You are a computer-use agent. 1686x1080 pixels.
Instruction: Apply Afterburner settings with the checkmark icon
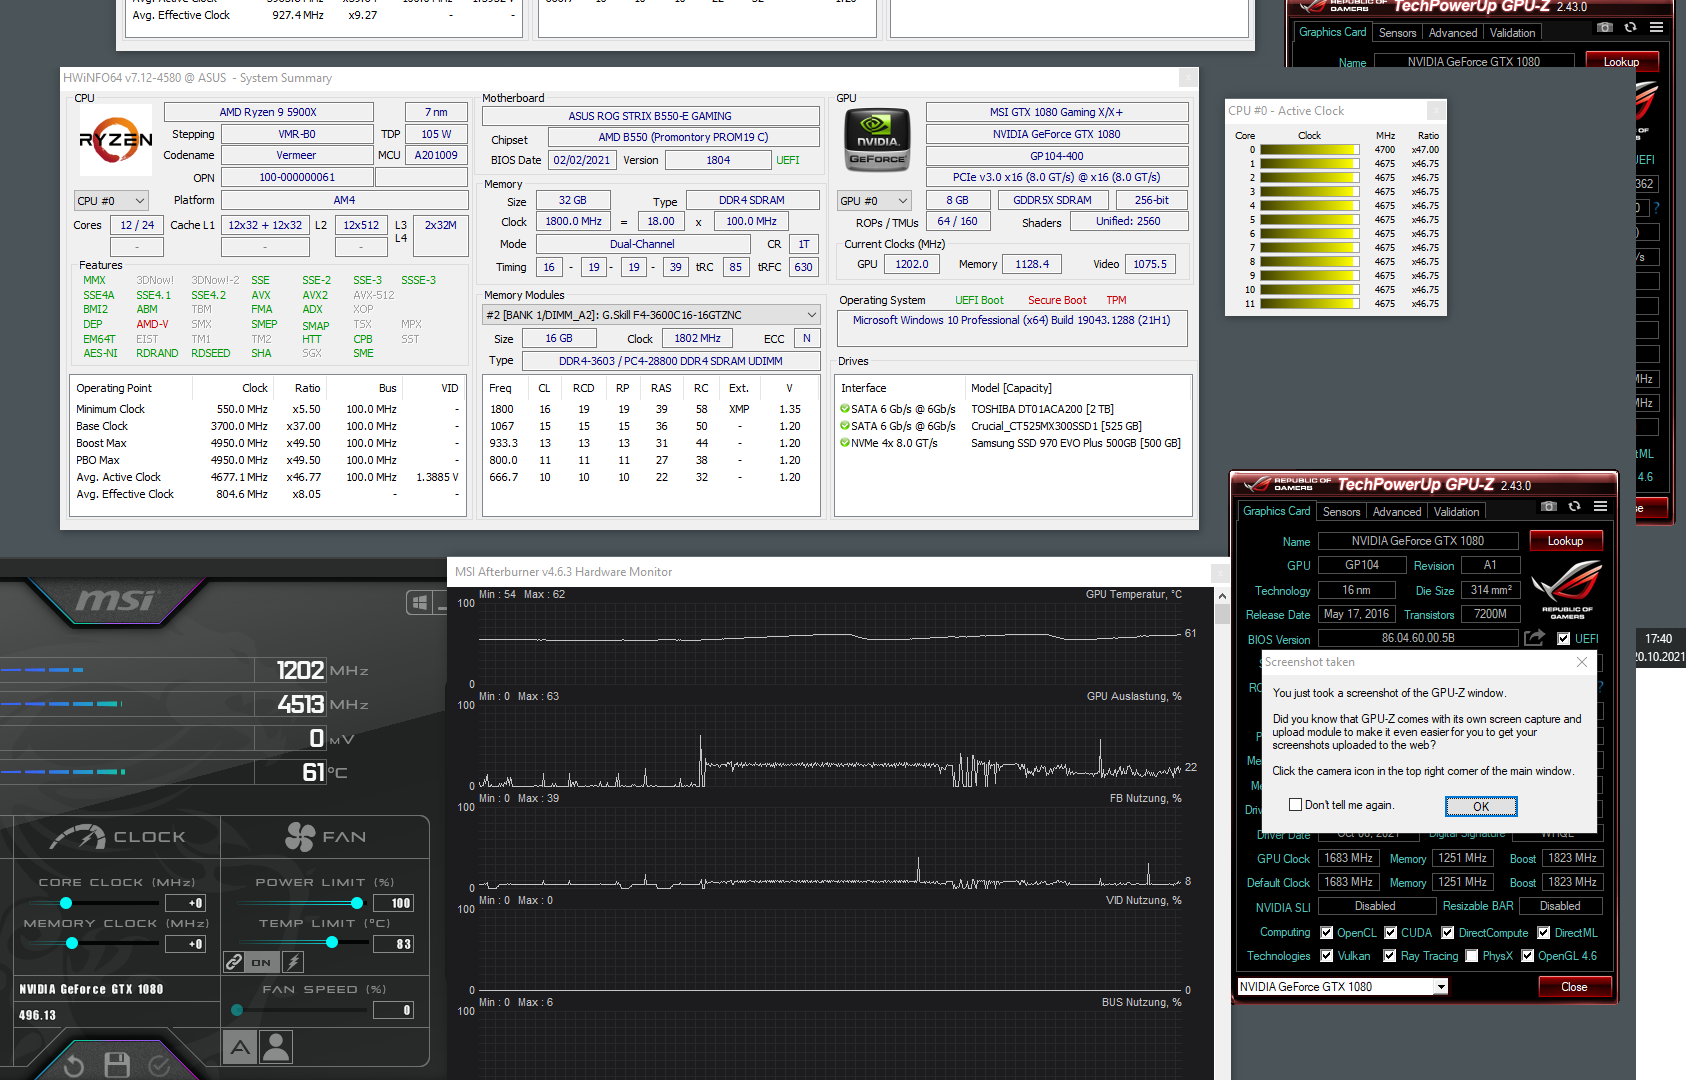pos(159,1066)
